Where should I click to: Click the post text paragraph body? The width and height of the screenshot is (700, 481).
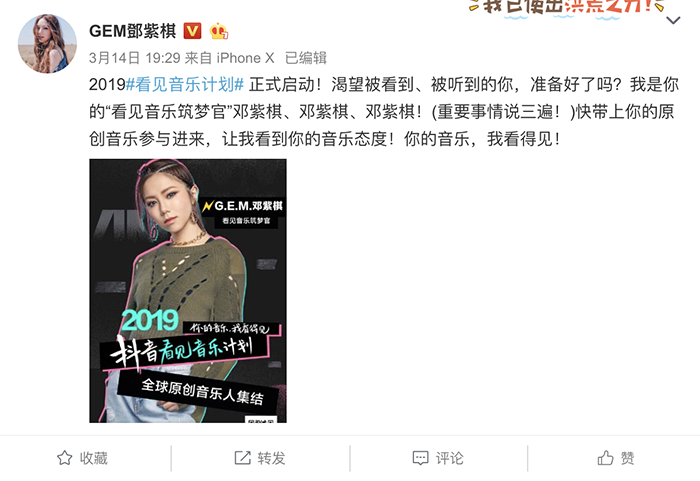tap(384, 112)
